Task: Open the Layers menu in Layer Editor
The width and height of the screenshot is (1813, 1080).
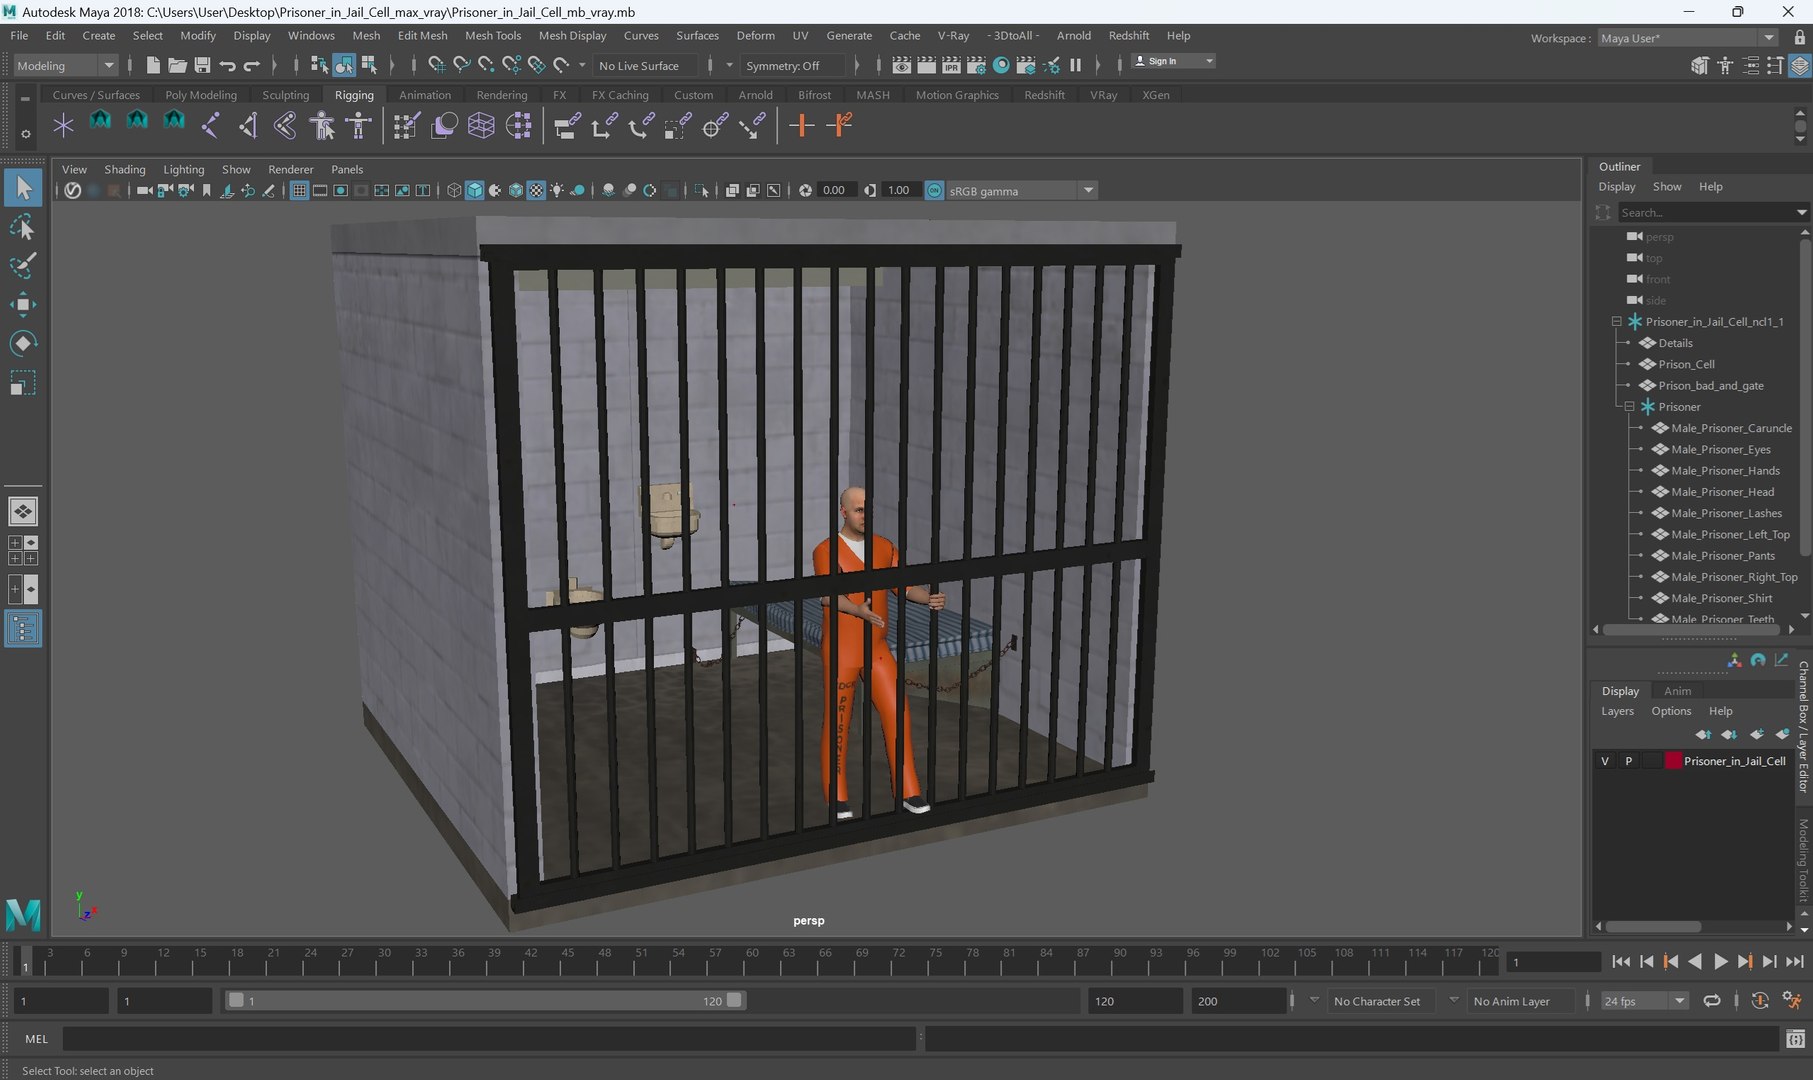Action: [1617, 711]
